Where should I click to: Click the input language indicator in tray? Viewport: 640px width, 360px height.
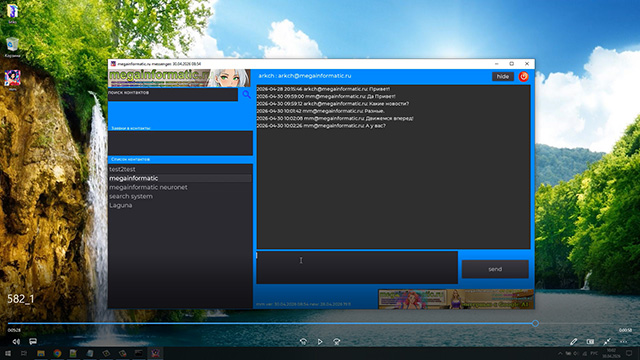(x=594, y=353)
